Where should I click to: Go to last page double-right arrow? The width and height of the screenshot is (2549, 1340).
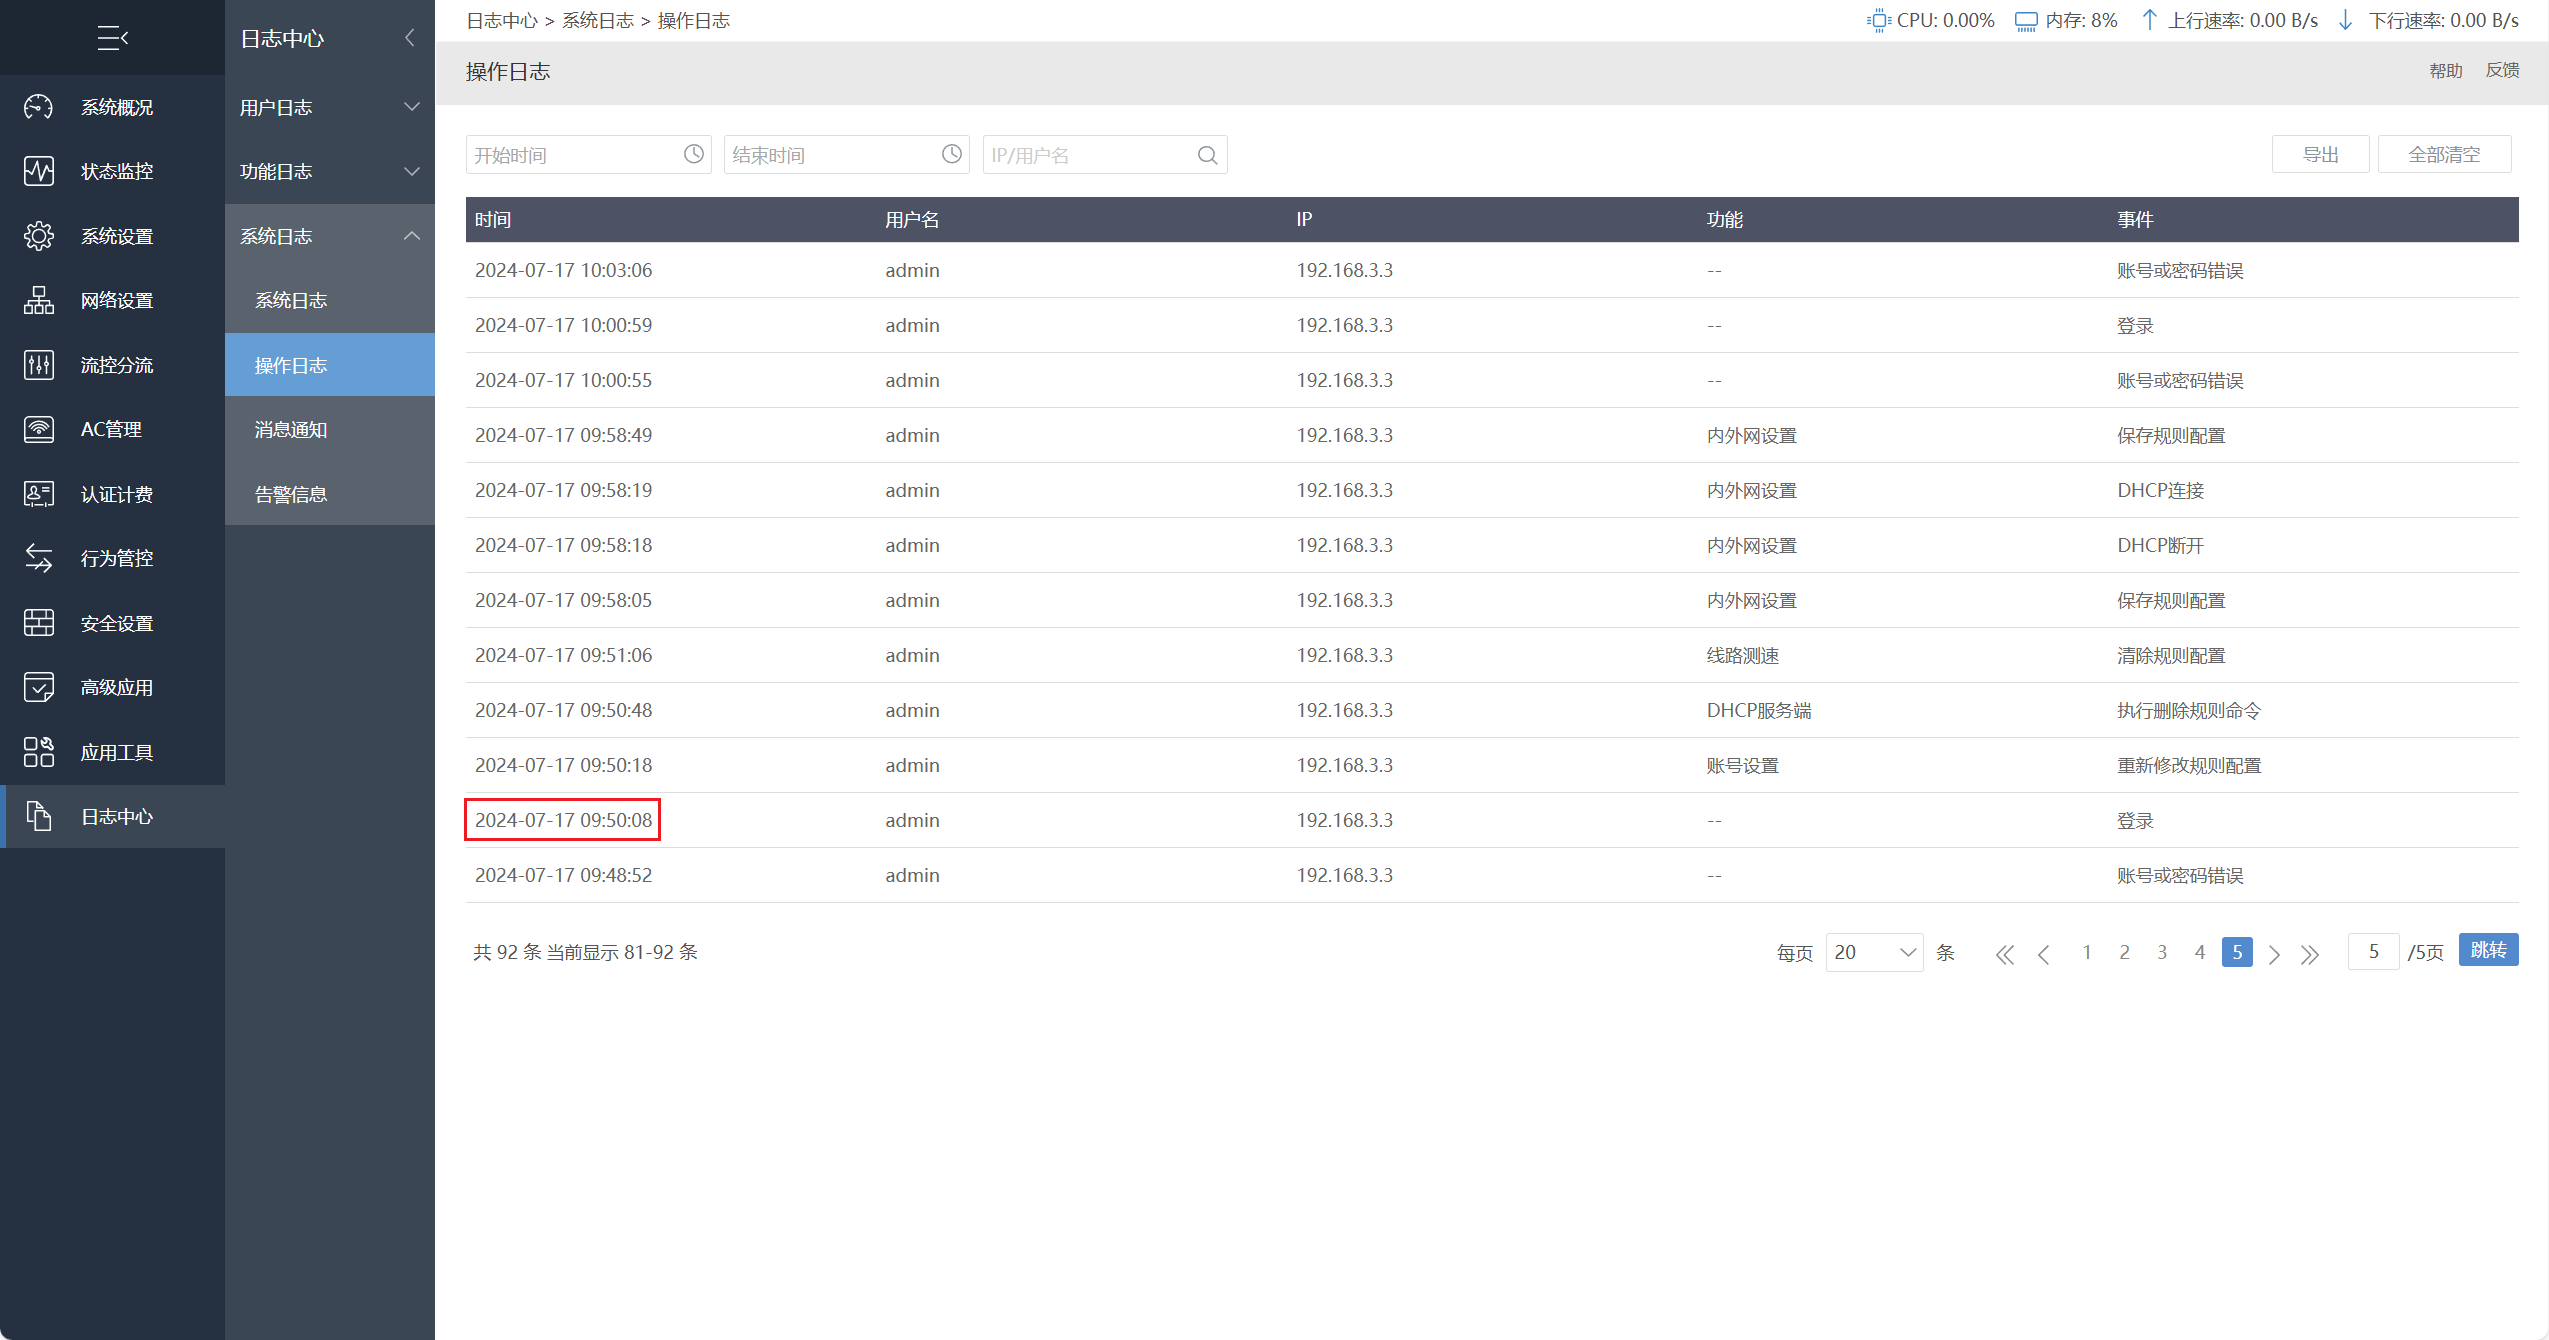pos(2310,954)
